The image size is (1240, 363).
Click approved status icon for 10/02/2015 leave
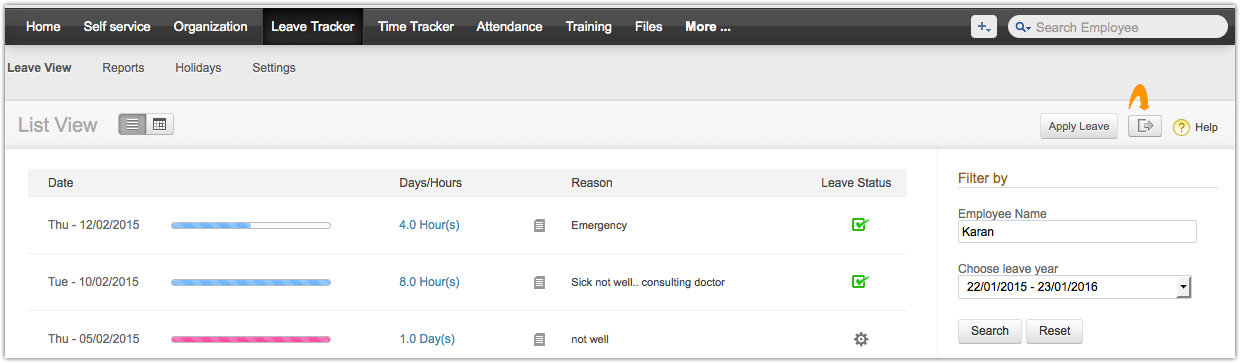pos(860,282)
